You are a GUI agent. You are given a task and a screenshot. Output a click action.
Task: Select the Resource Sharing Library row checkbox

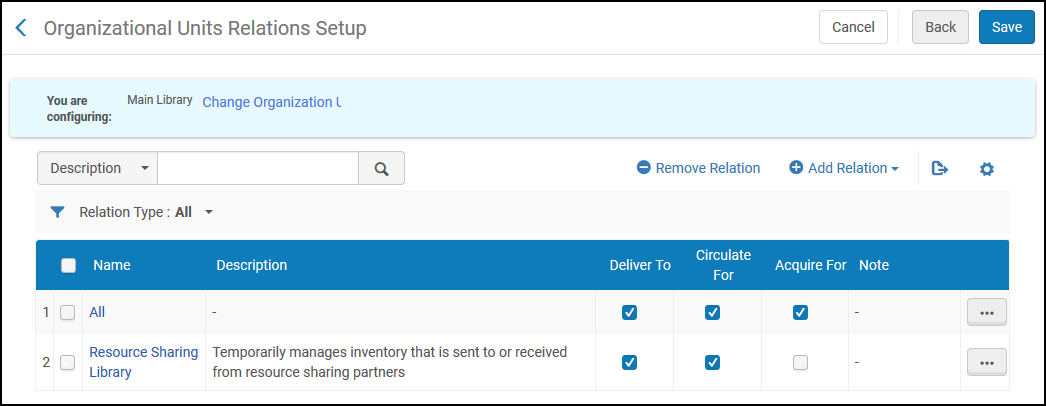[x=68, y=362]
